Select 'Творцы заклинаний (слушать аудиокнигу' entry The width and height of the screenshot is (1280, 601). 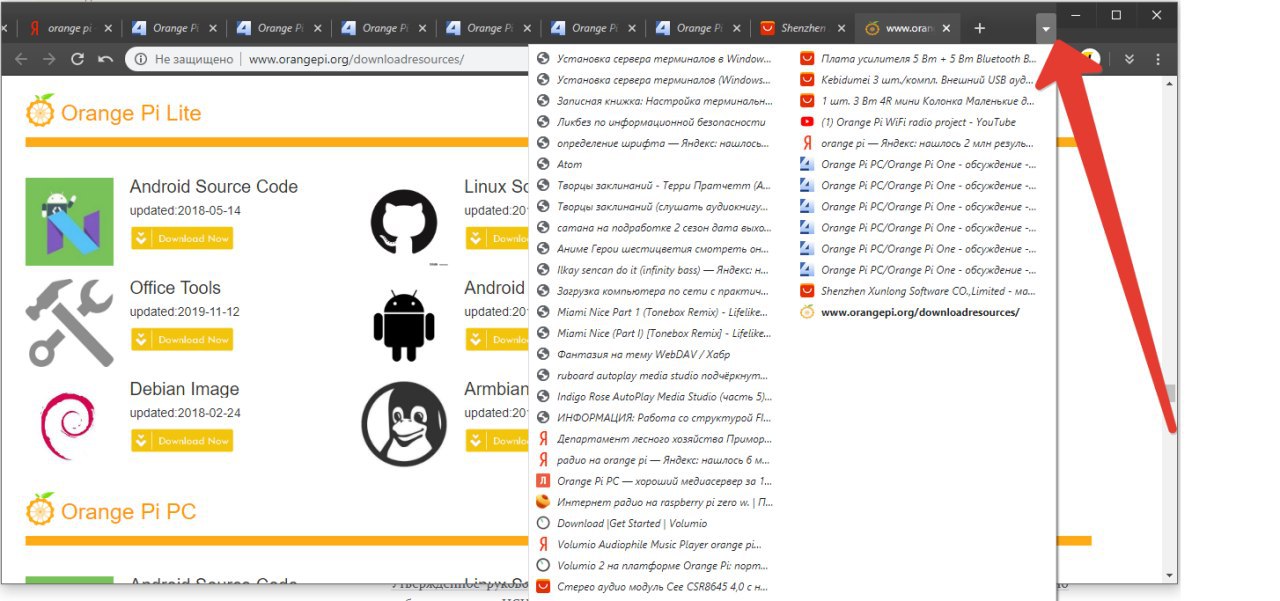pos(653,206)
